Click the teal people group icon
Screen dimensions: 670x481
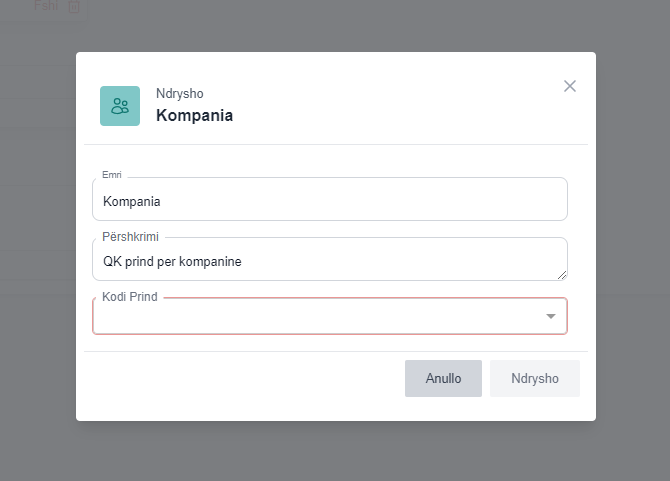point(120,106)
